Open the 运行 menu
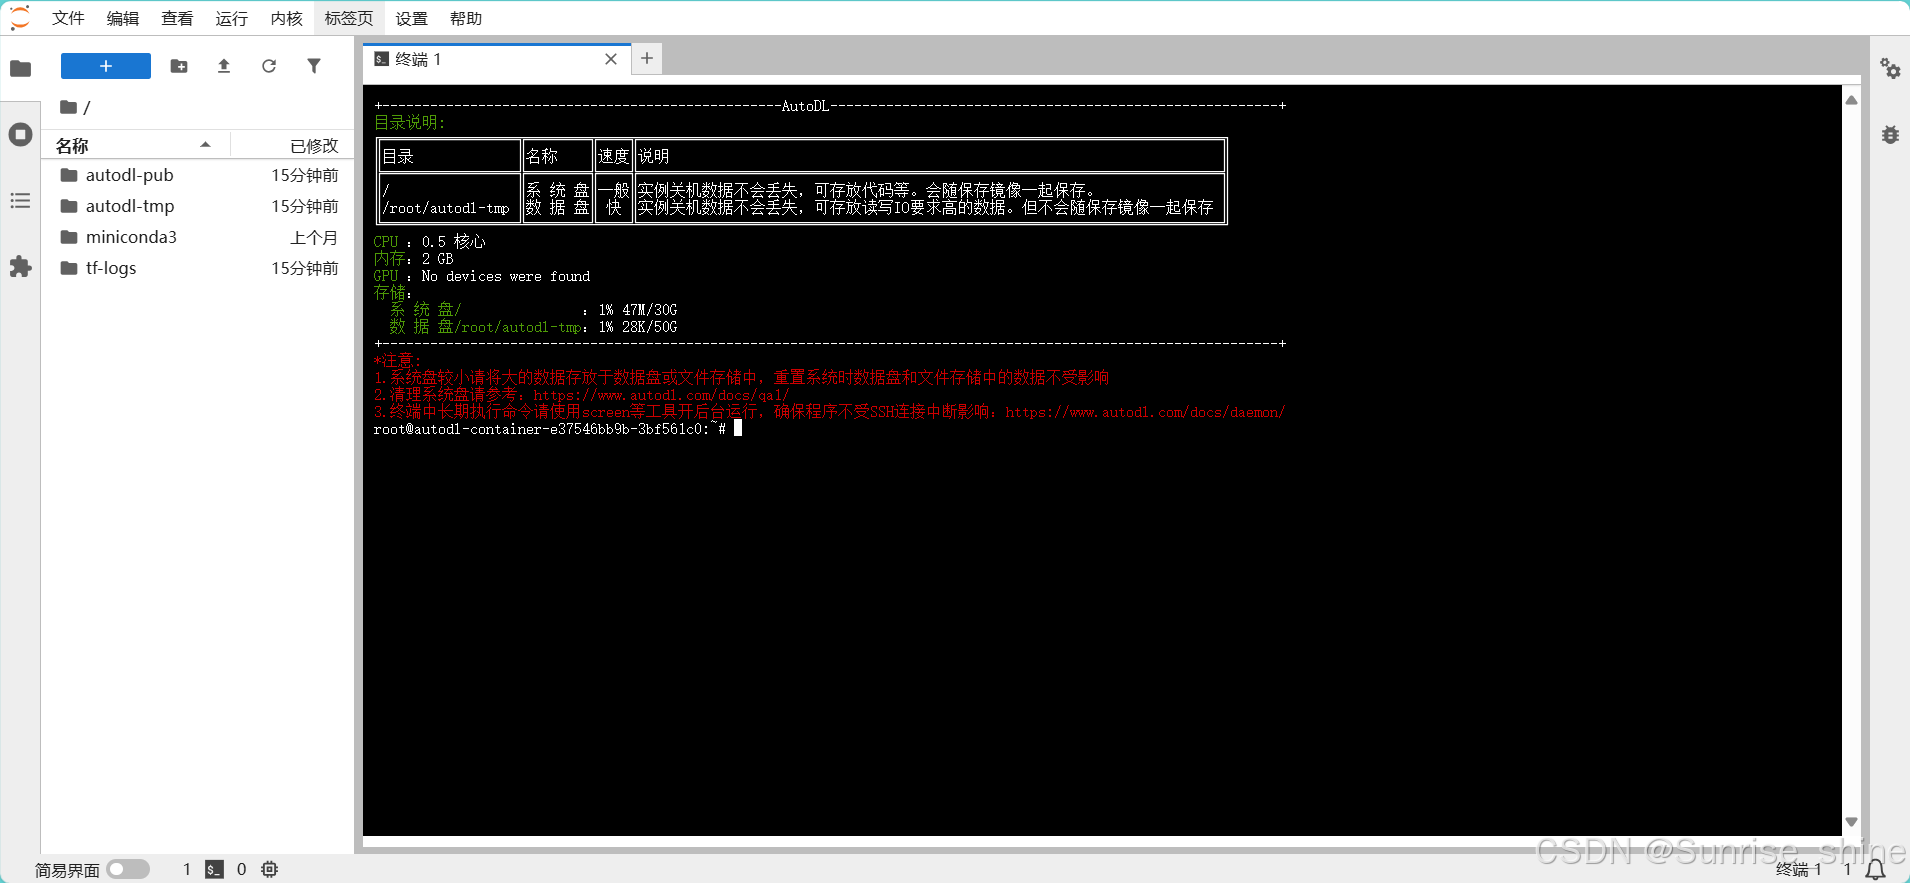Viewport: 1910px width, 883px height. click(x=231, y=18)
